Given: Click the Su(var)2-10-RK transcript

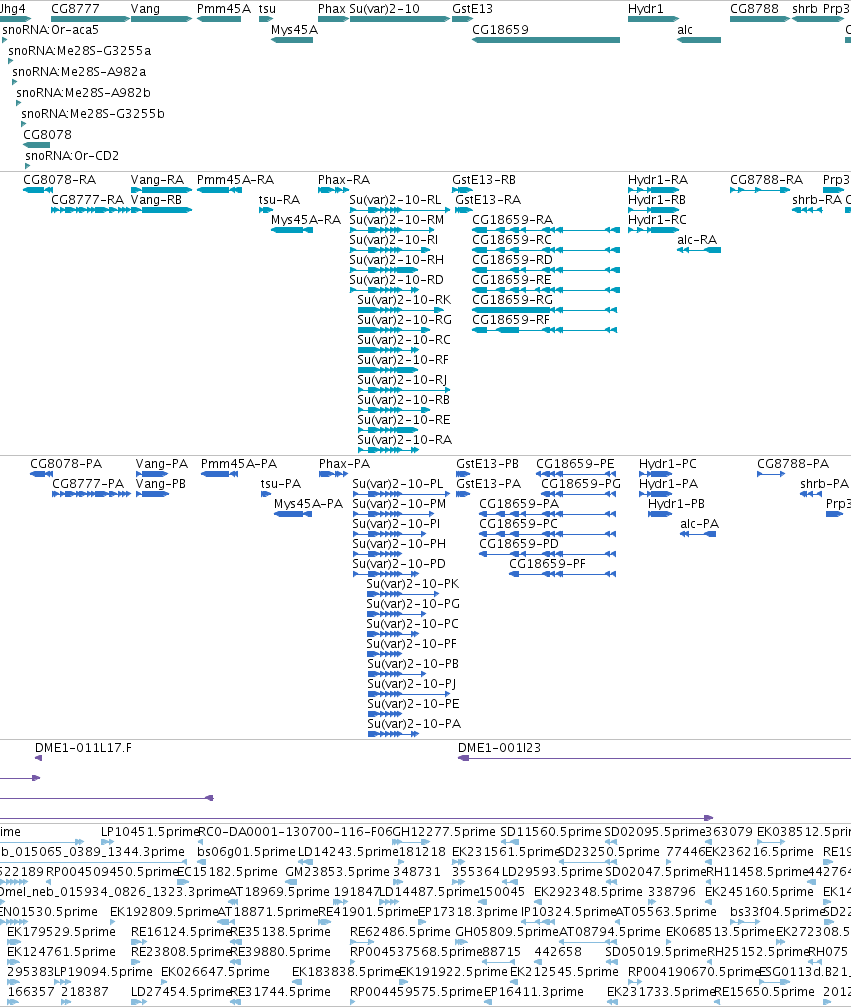Looking at the screenshot, I should click(400, 310).
